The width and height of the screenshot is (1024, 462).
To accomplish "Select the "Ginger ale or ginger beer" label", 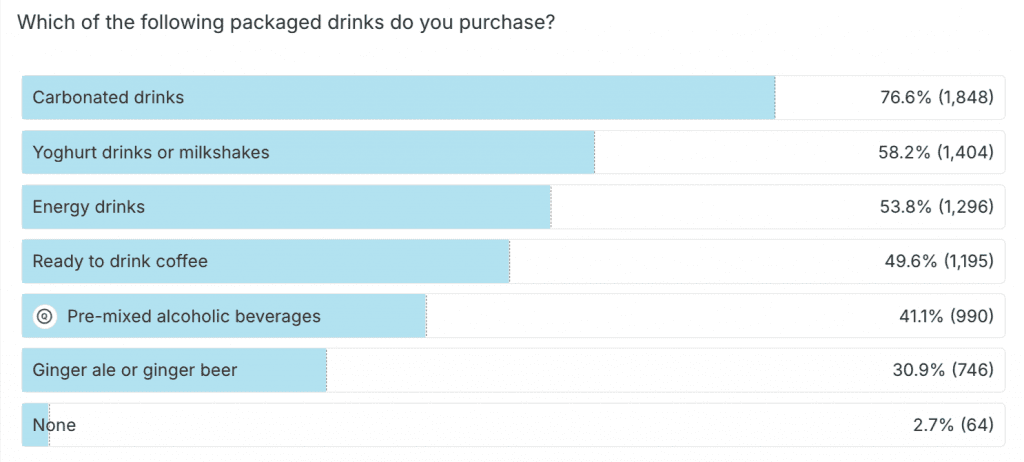I will pos(135,370).
